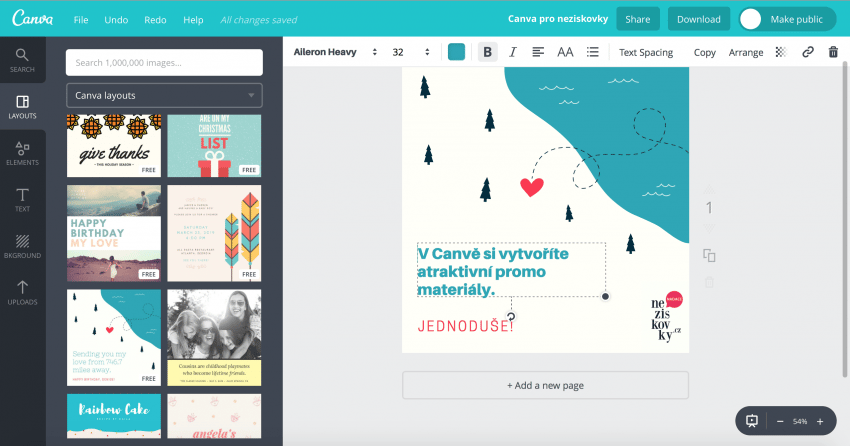Enter presentation mode
850x446 pixels.
click(752, 421)
